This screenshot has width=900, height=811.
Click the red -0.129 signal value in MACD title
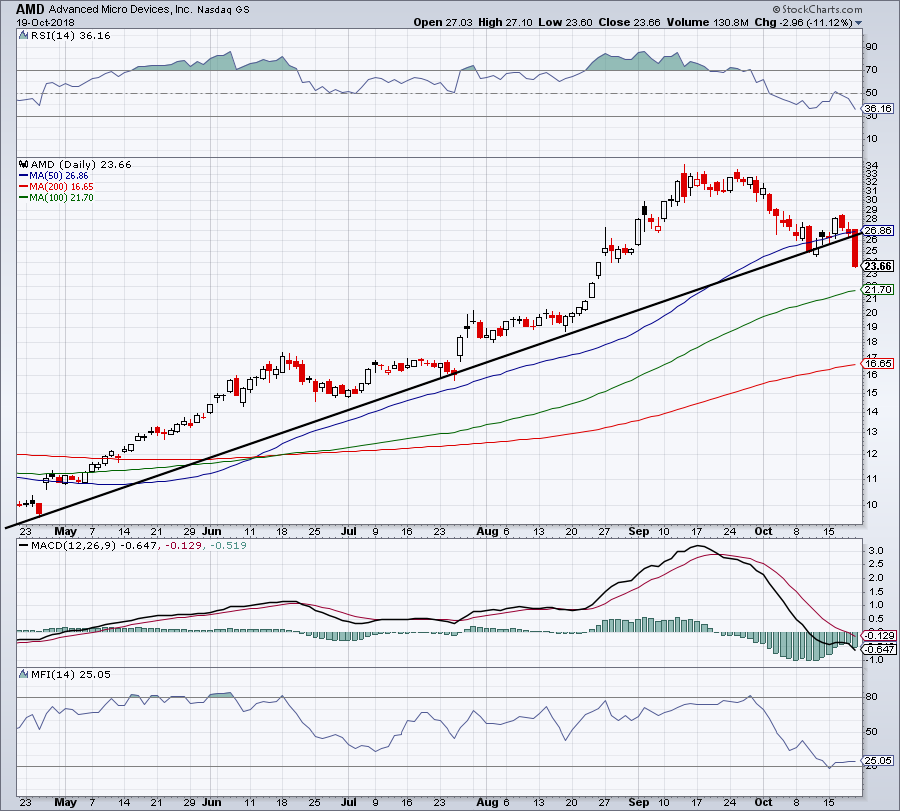coord(184,545)
